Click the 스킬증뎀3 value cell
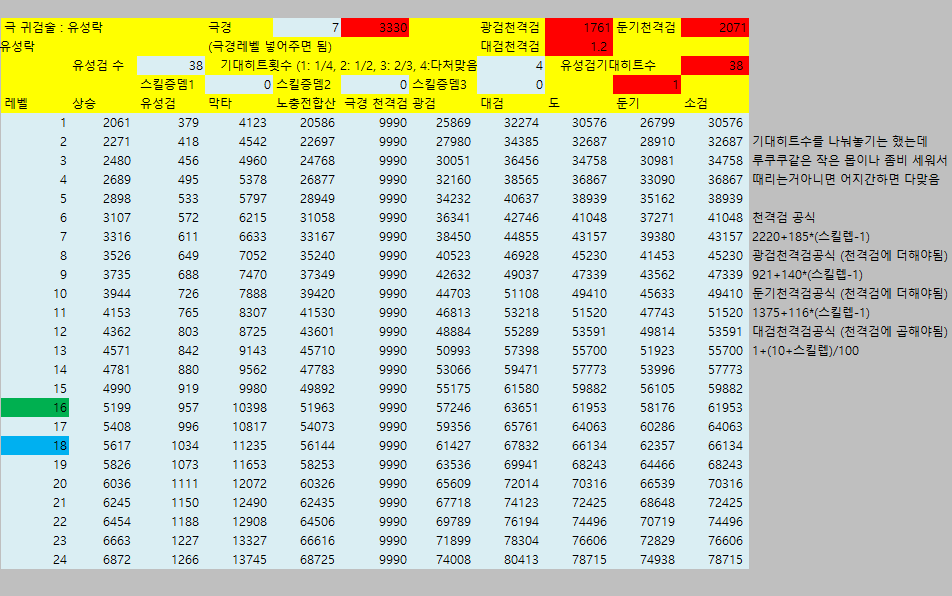Viewport: 952px width, 596px height. 511,85
